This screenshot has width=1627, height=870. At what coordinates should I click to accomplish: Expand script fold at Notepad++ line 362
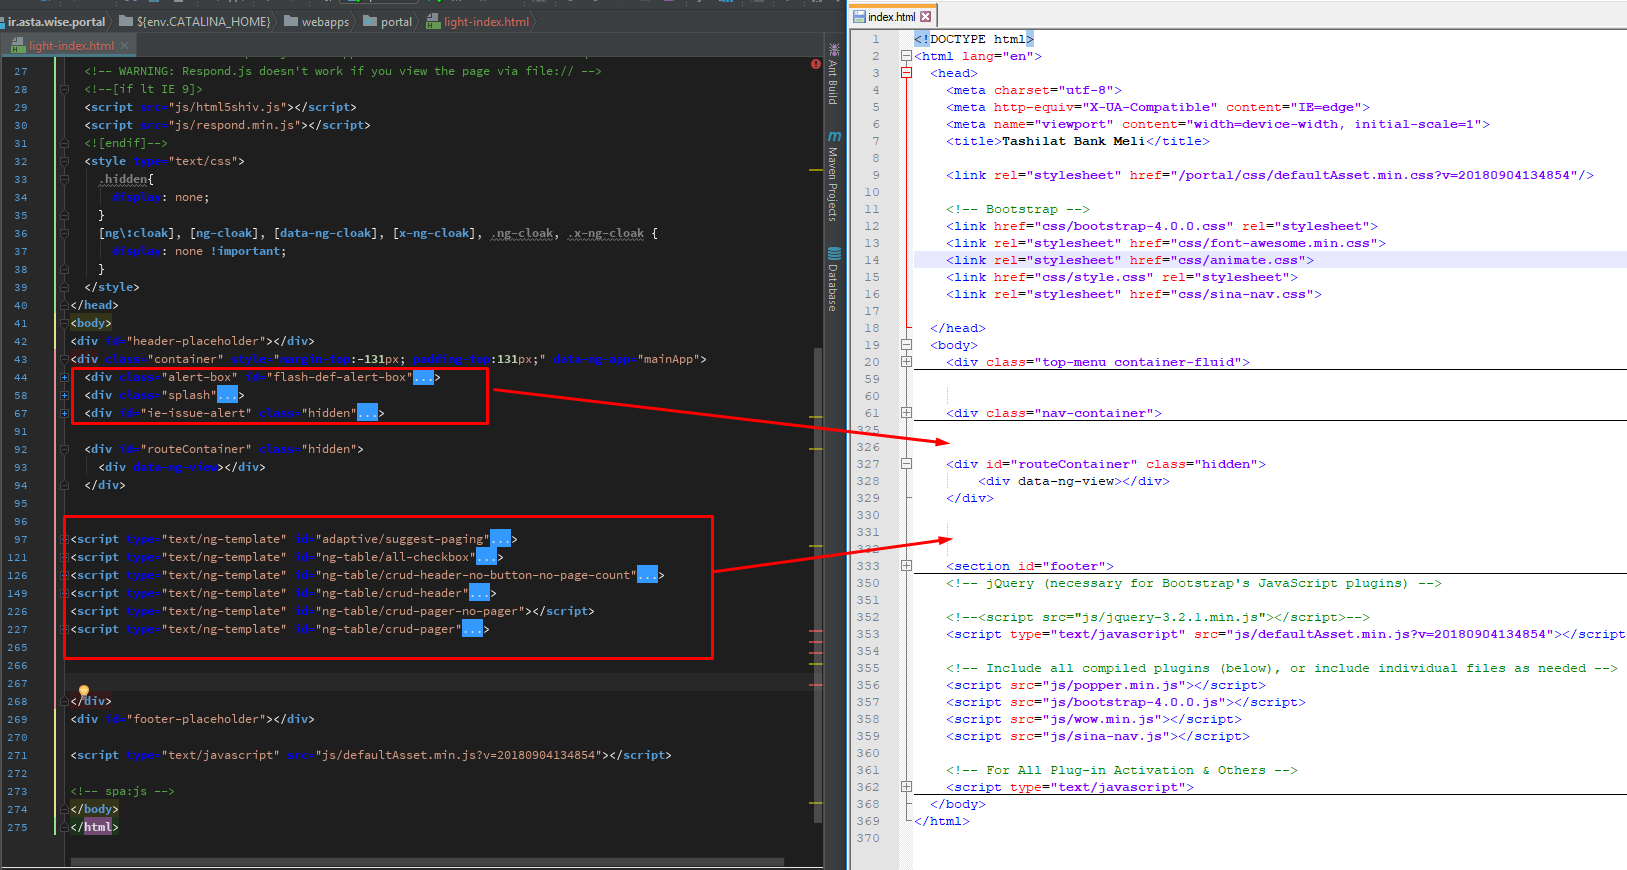coord(906,787)
